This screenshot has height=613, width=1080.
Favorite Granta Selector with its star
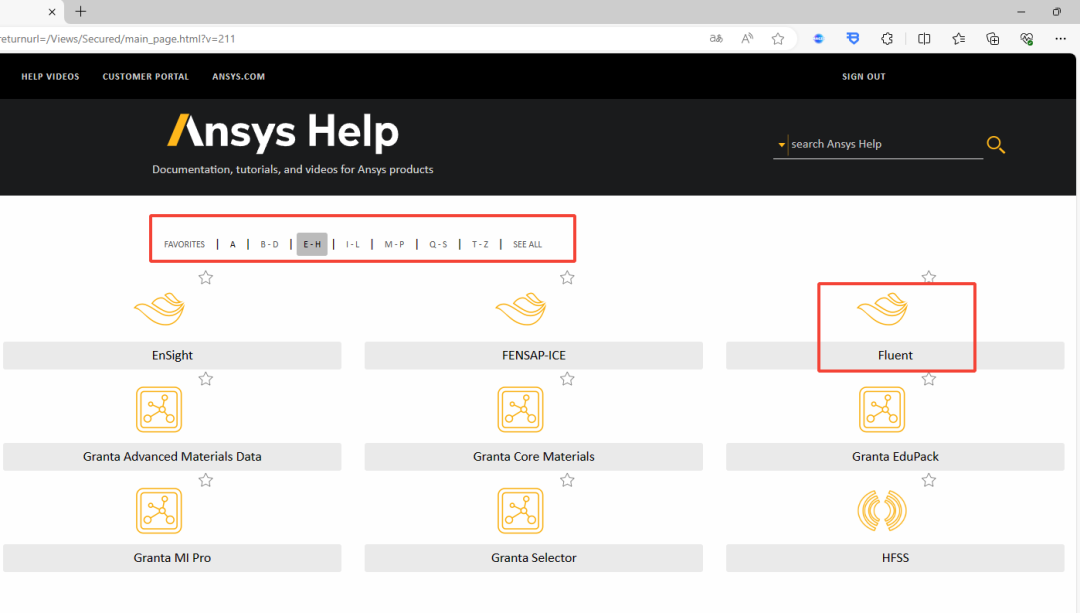[567, 480]
